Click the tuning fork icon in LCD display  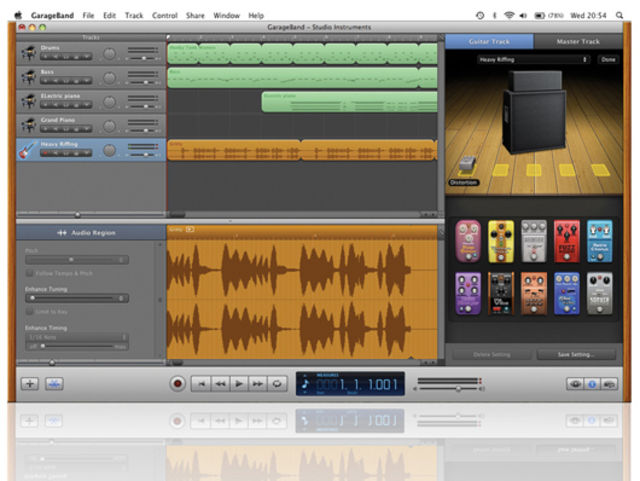coord(305,384)
